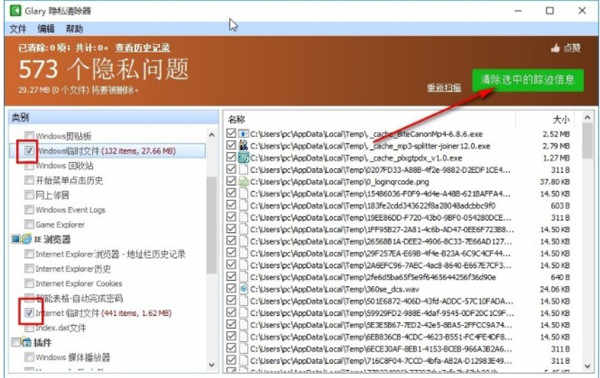Click the icon of _cache_pbgtpdx_v1.0.exe
600x378 pixels.
[243, 158]
